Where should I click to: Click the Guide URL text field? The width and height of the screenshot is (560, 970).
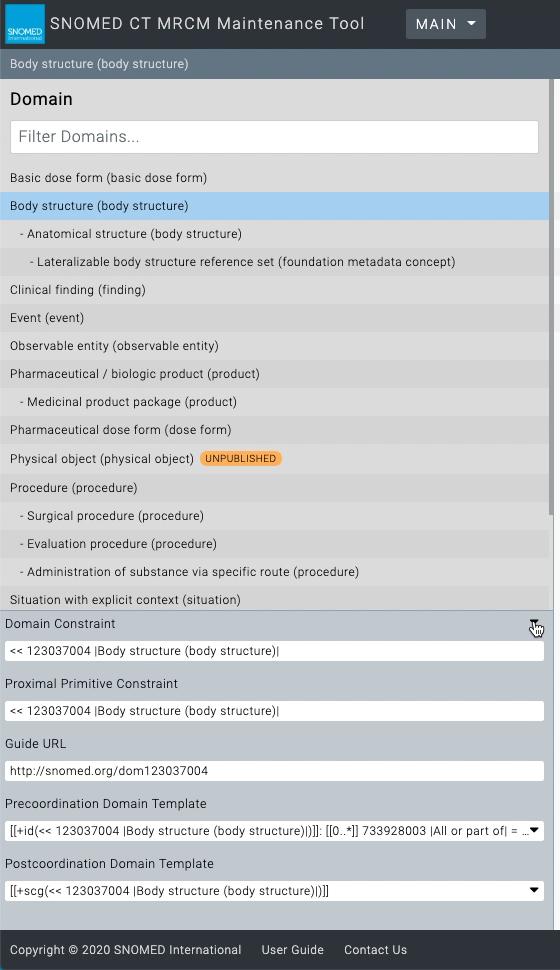(274, 771)
